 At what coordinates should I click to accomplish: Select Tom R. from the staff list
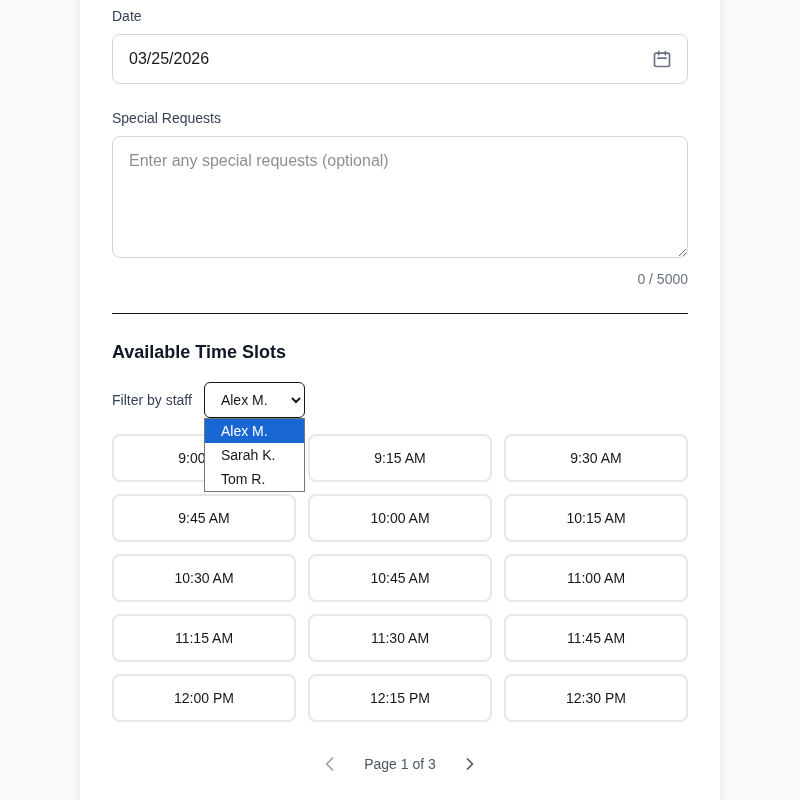(x=243, y=479)
